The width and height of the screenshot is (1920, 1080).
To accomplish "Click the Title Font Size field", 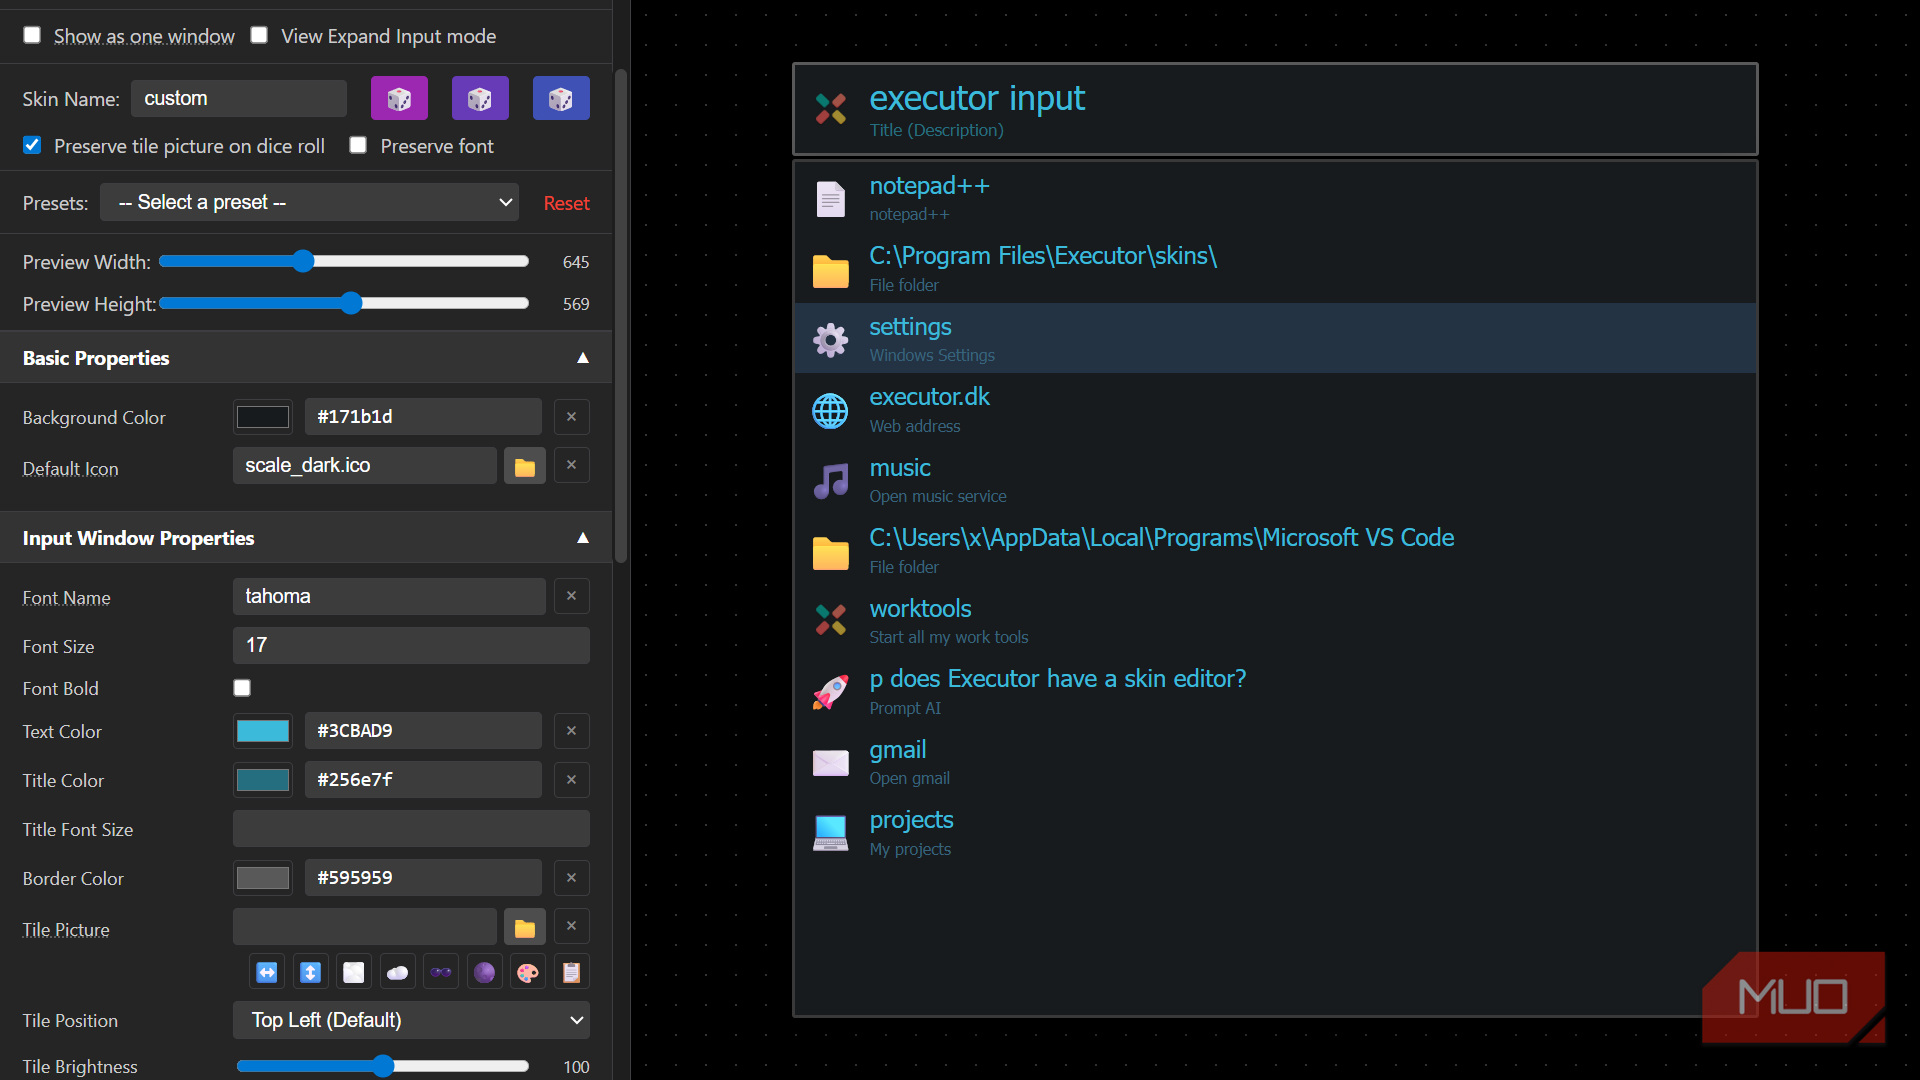I will [411, 829].
